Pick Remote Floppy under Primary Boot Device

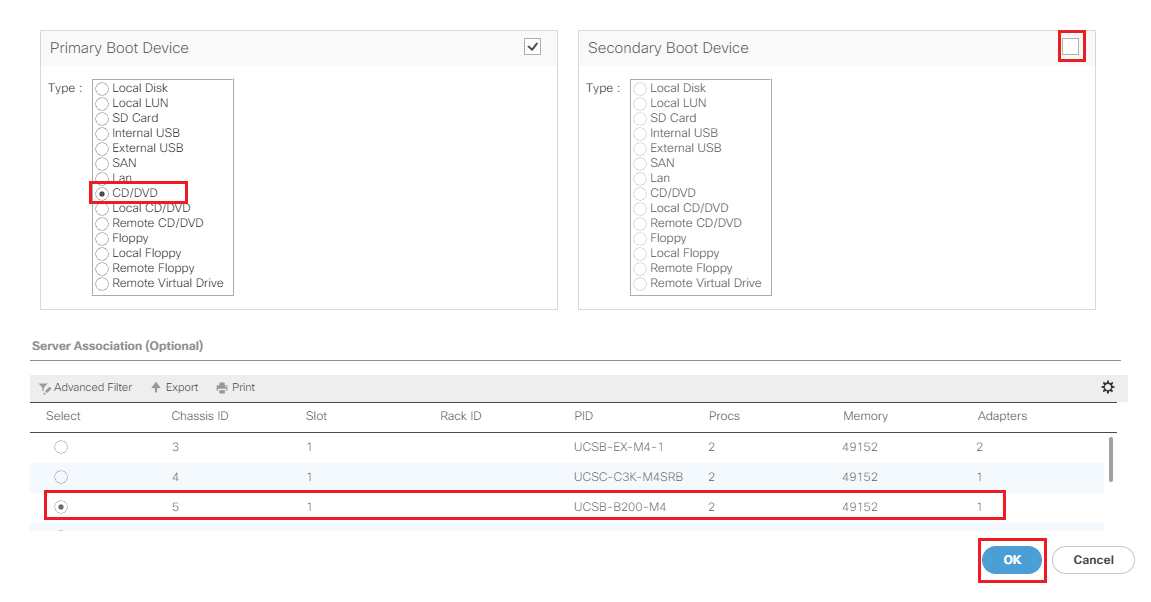tap(102, 269)
